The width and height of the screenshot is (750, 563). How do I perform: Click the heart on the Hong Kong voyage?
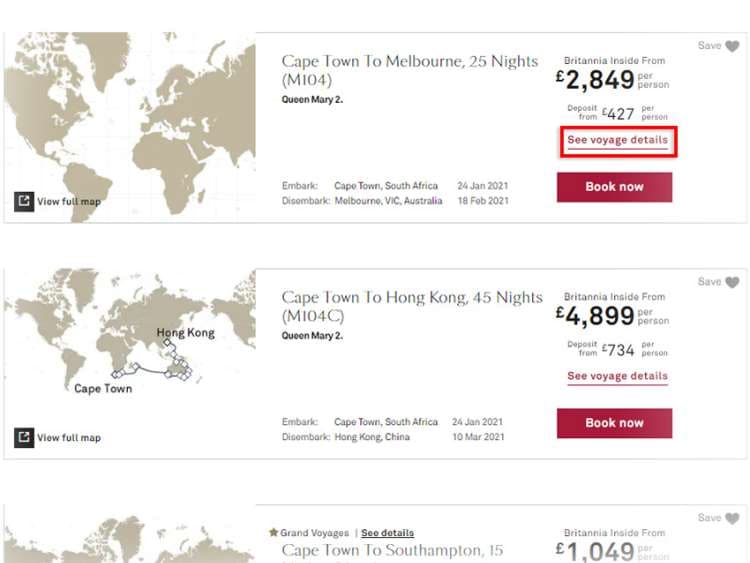733,282
